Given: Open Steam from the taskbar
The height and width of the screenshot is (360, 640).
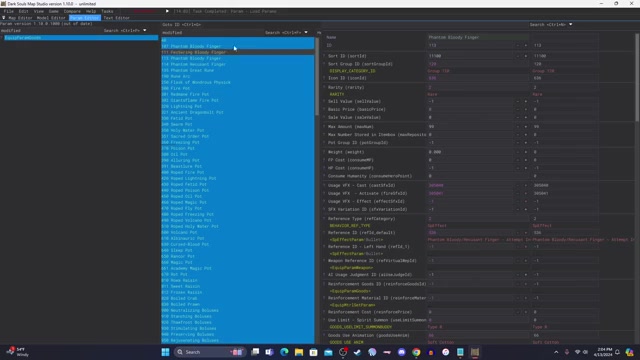Looking at the screenshot, I should click(358, 352).
